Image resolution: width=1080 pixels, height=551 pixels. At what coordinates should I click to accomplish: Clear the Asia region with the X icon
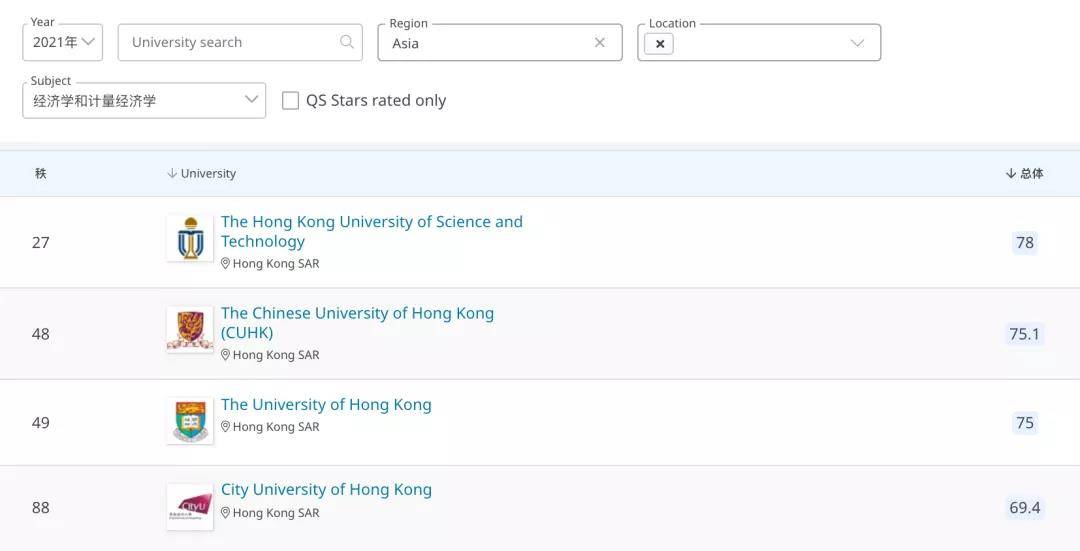click(x=600, y=43)
